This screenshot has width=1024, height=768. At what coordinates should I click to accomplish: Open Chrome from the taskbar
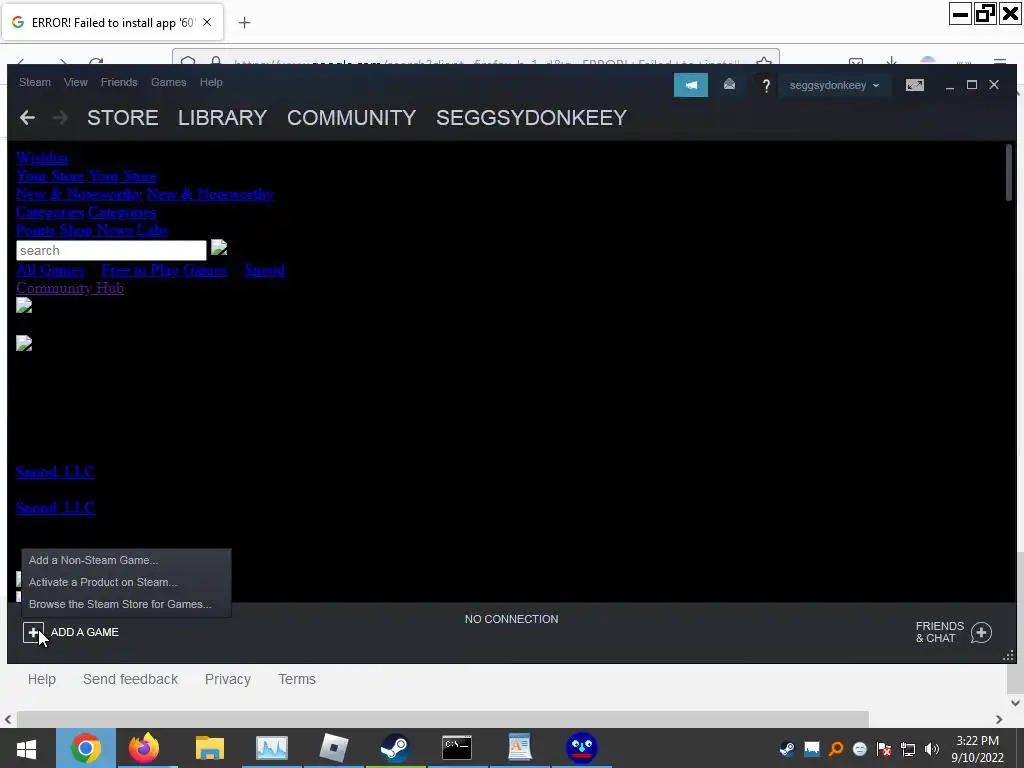(86, 748)
